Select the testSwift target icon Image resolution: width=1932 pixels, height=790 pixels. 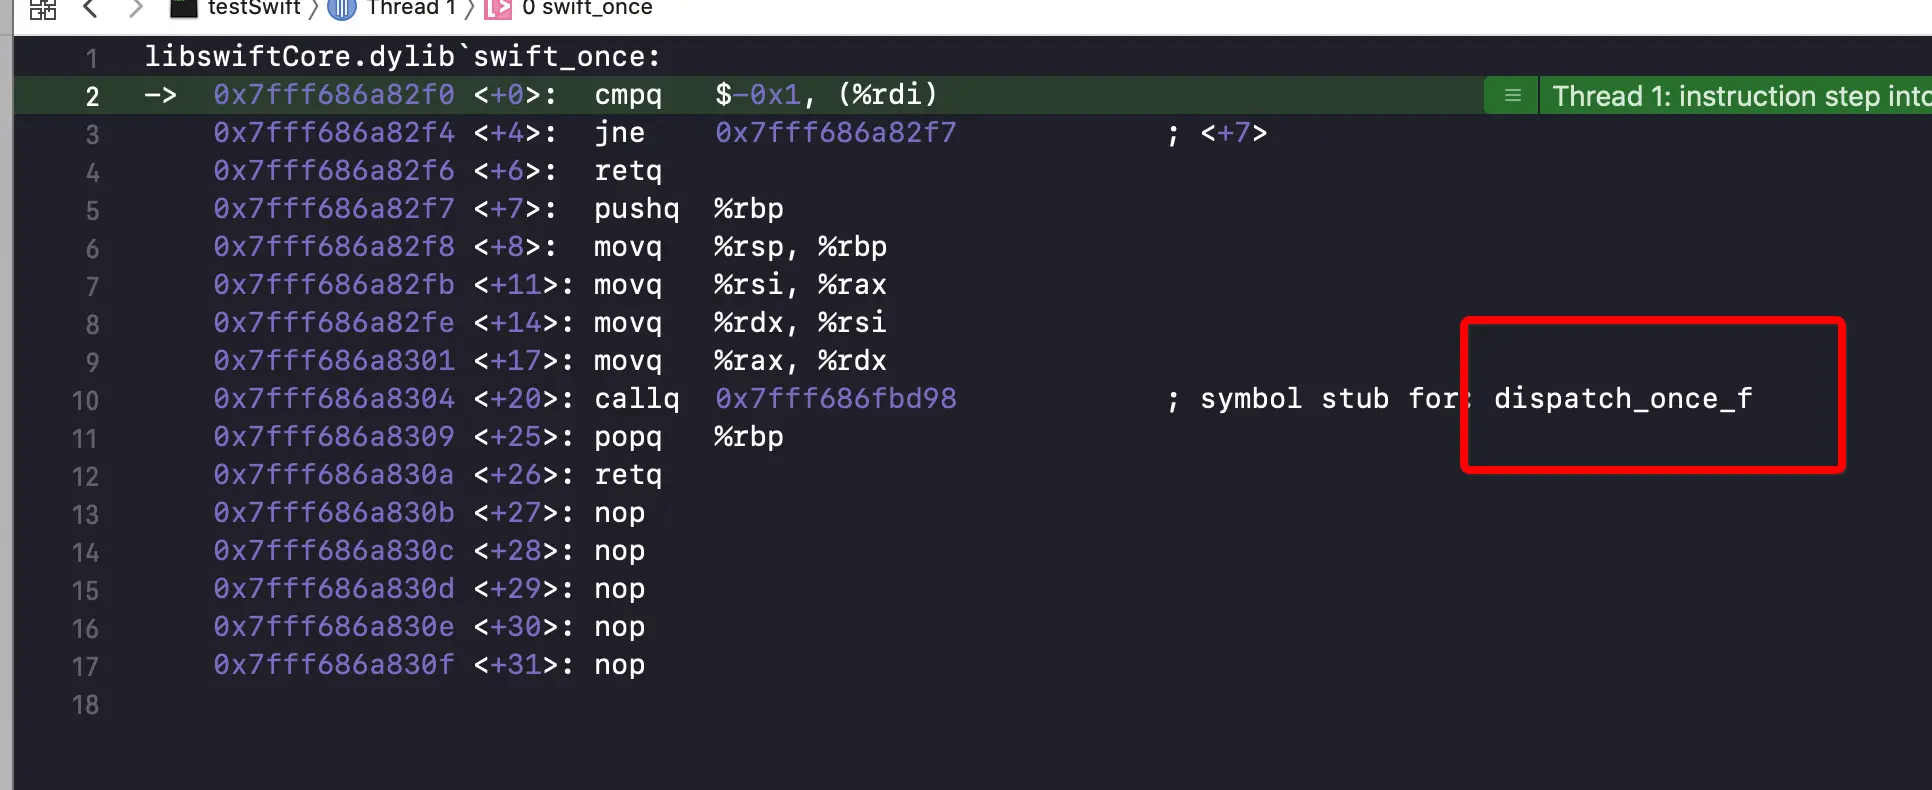coord(184,9)
